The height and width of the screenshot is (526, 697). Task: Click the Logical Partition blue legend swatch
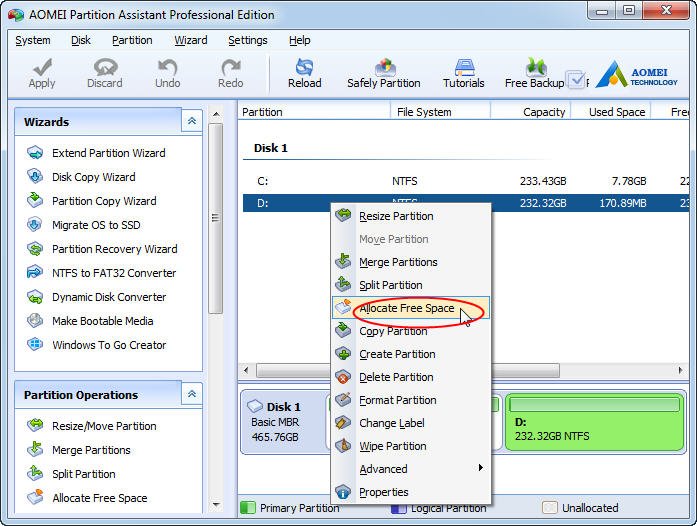pyautogui.click(x=399, y=508)
